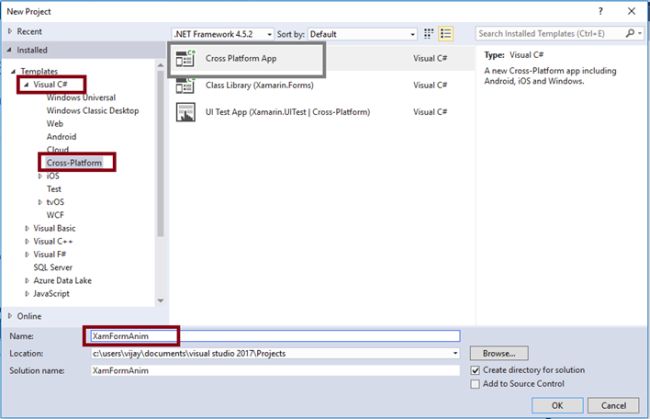
Task: Enable Add to Source Control checkbox
Action: coord(475,384)
